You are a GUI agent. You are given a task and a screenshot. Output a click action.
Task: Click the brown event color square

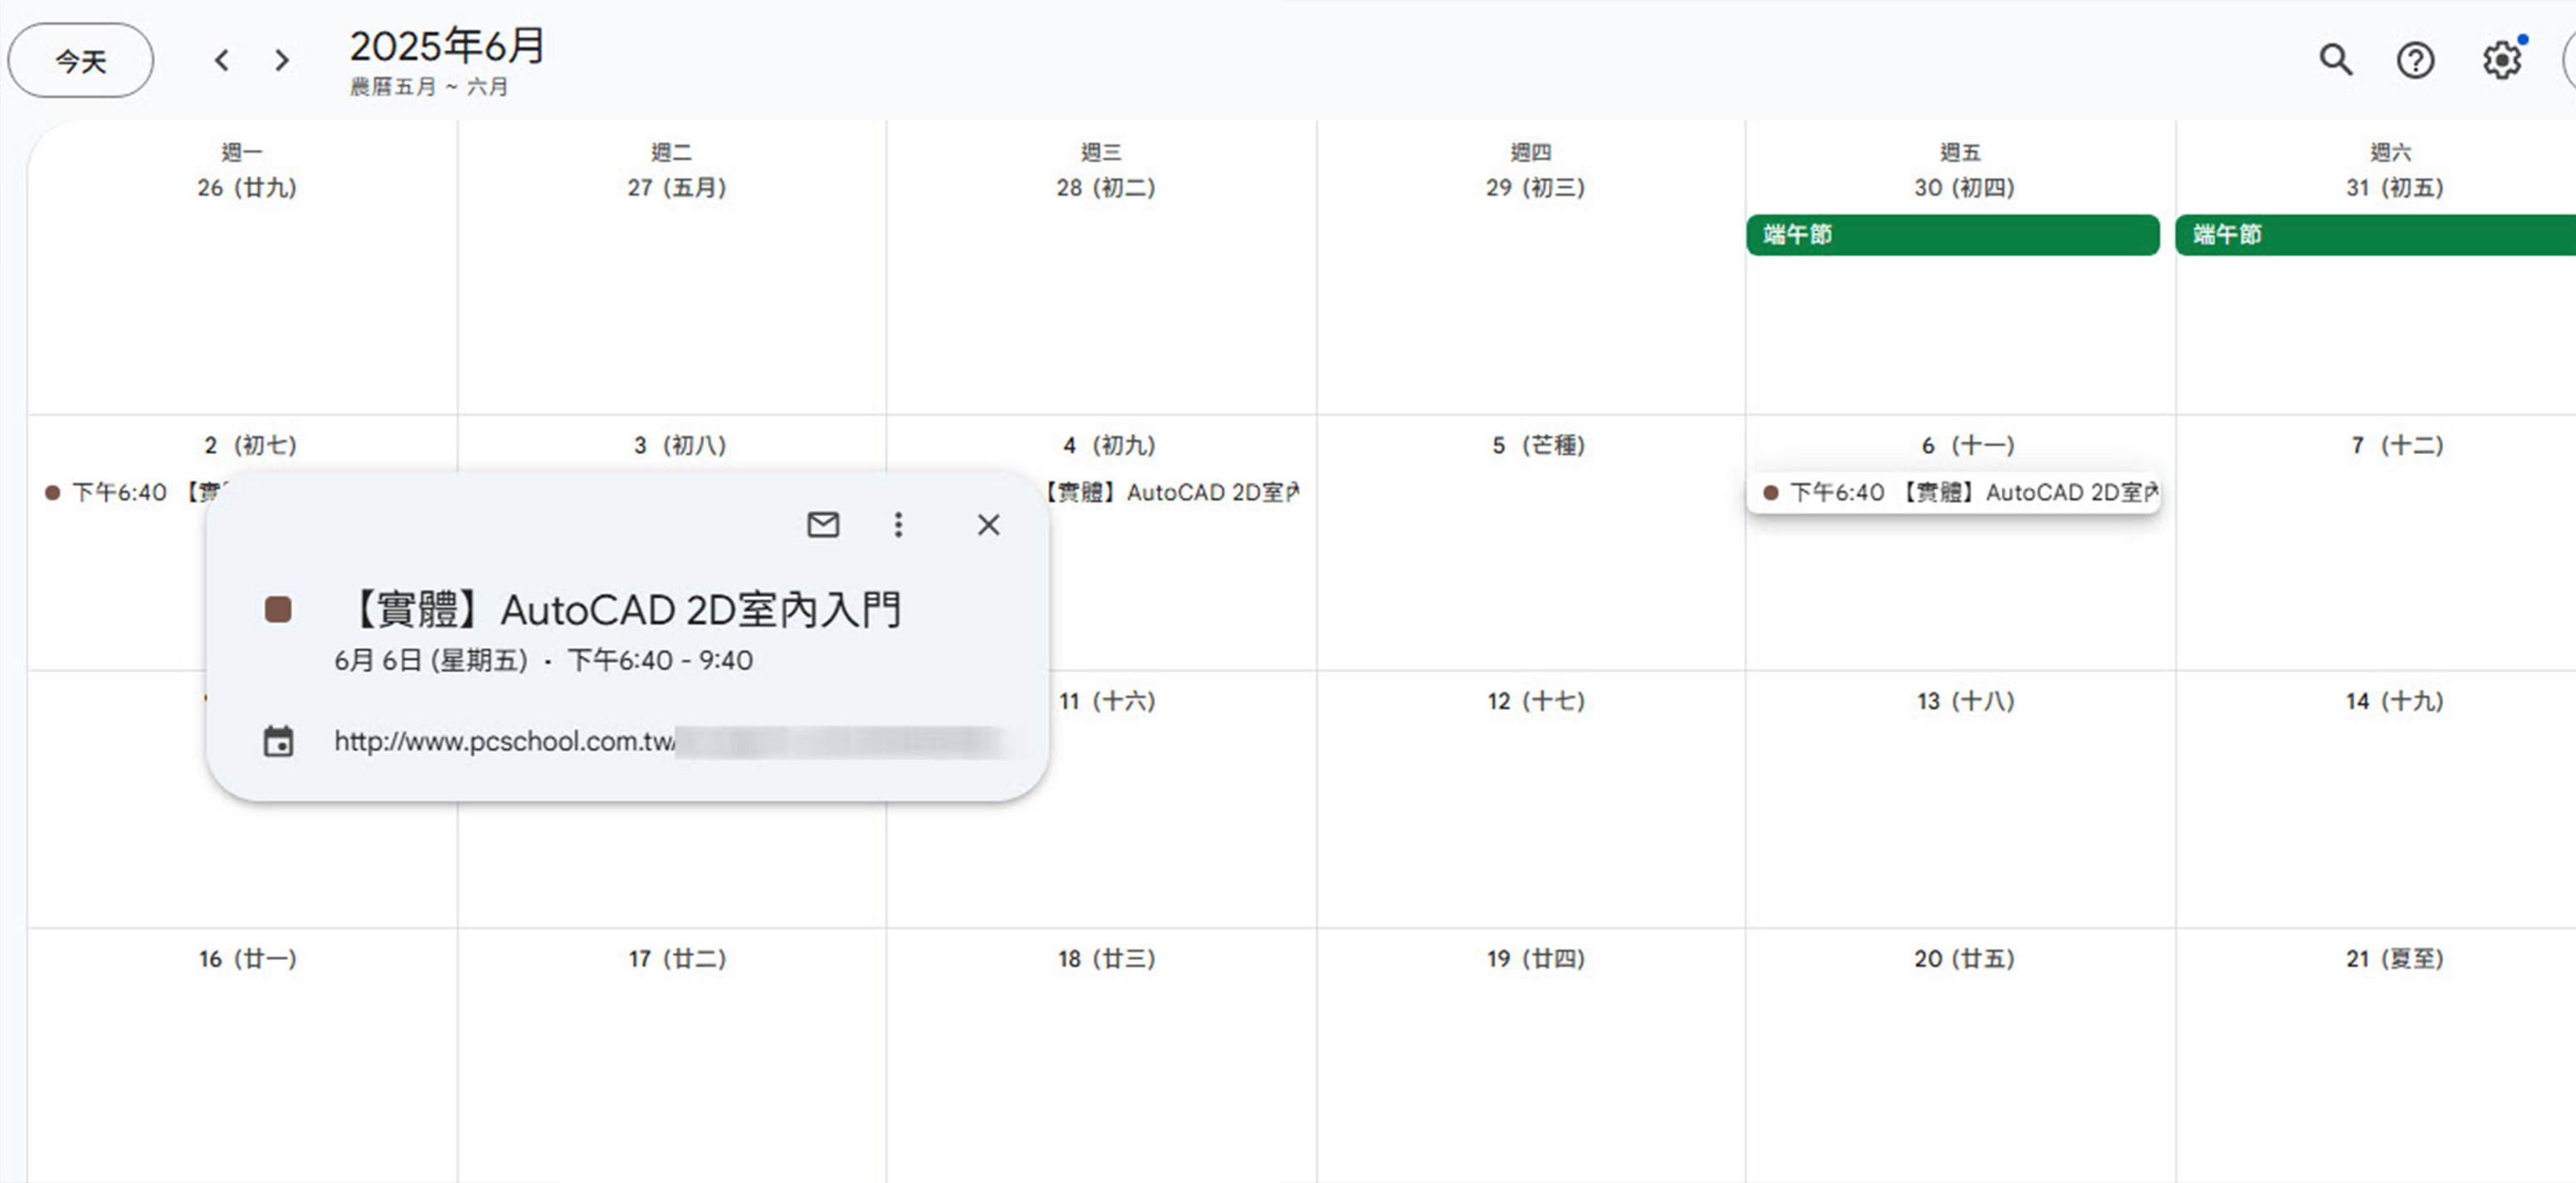(x=278, y=609)
